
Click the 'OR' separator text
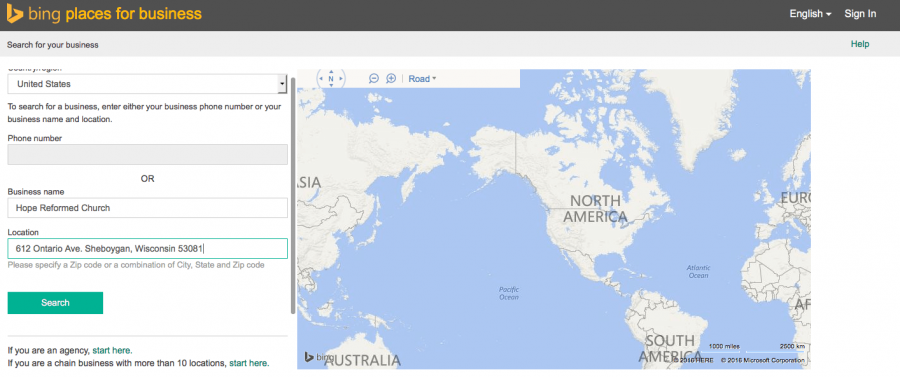coord(148,178)
